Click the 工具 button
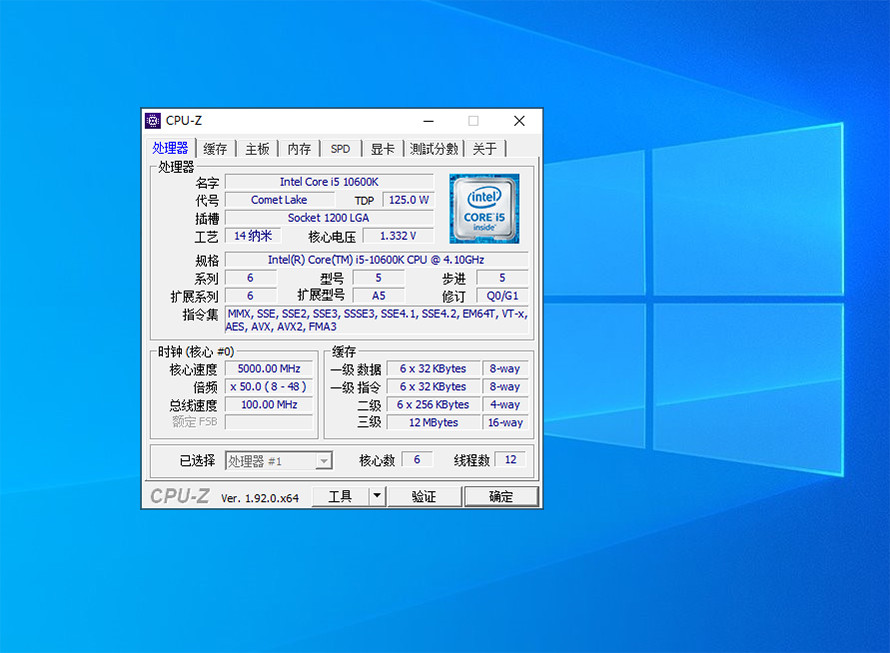Screen dimensions: 890x653 (341, 496)
